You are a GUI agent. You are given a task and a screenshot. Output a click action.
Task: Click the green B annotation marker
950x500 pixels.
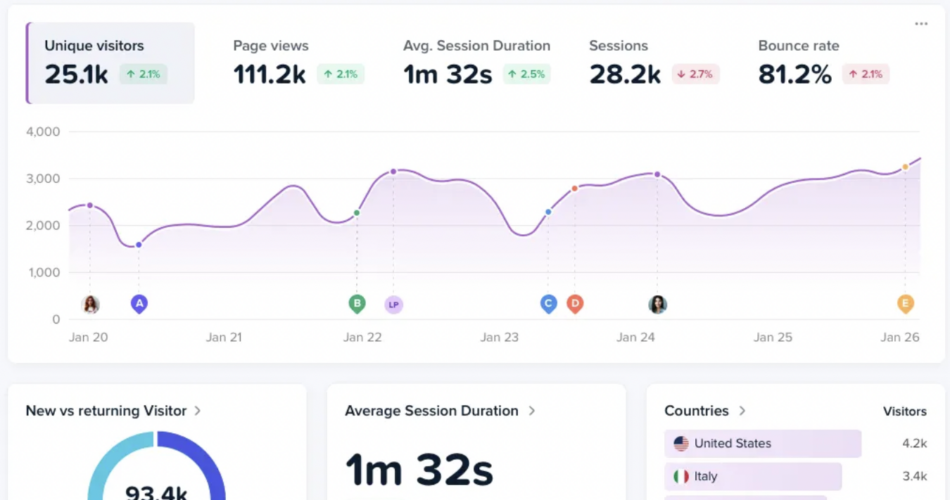[356, 303]
